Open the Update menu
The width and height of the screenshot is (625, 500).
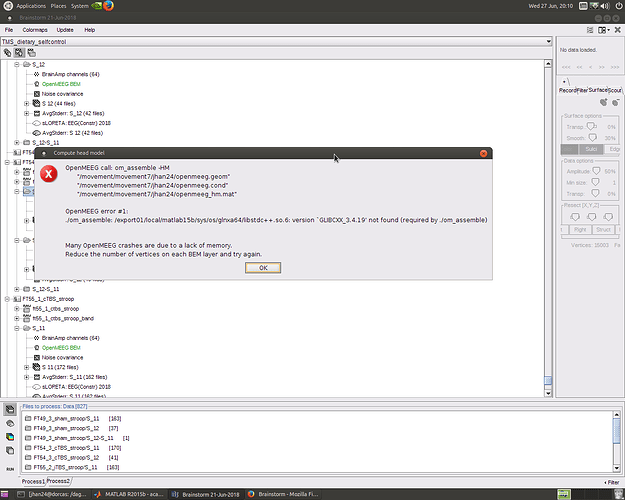pyautogui.click(x=67, y=30)
